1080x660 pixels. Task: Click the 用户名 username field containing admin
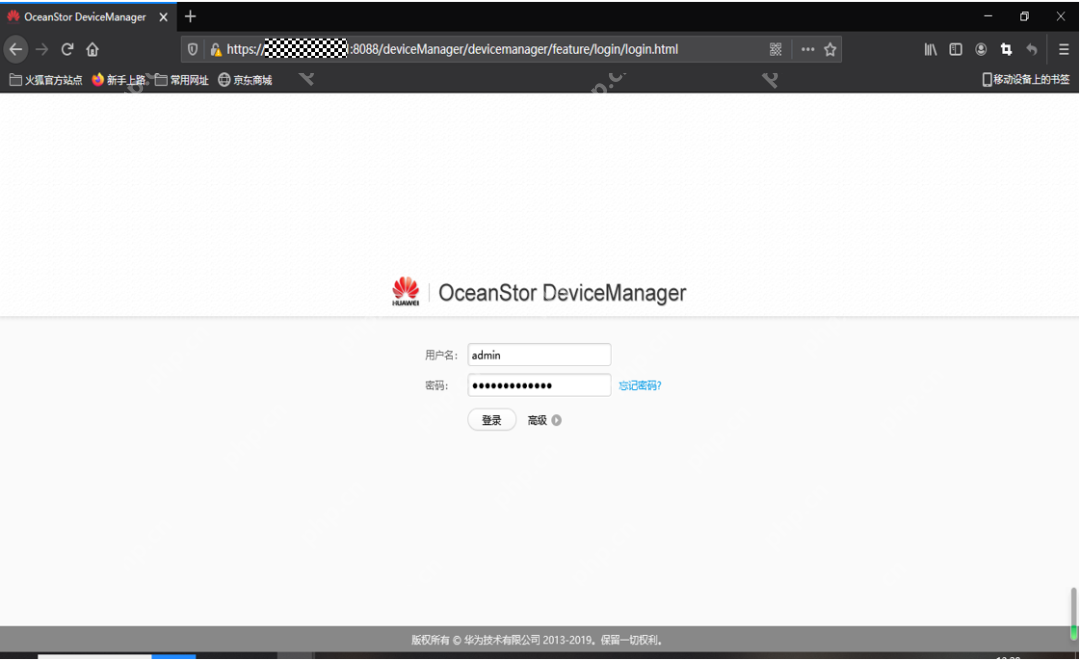[x=539, y=355]
